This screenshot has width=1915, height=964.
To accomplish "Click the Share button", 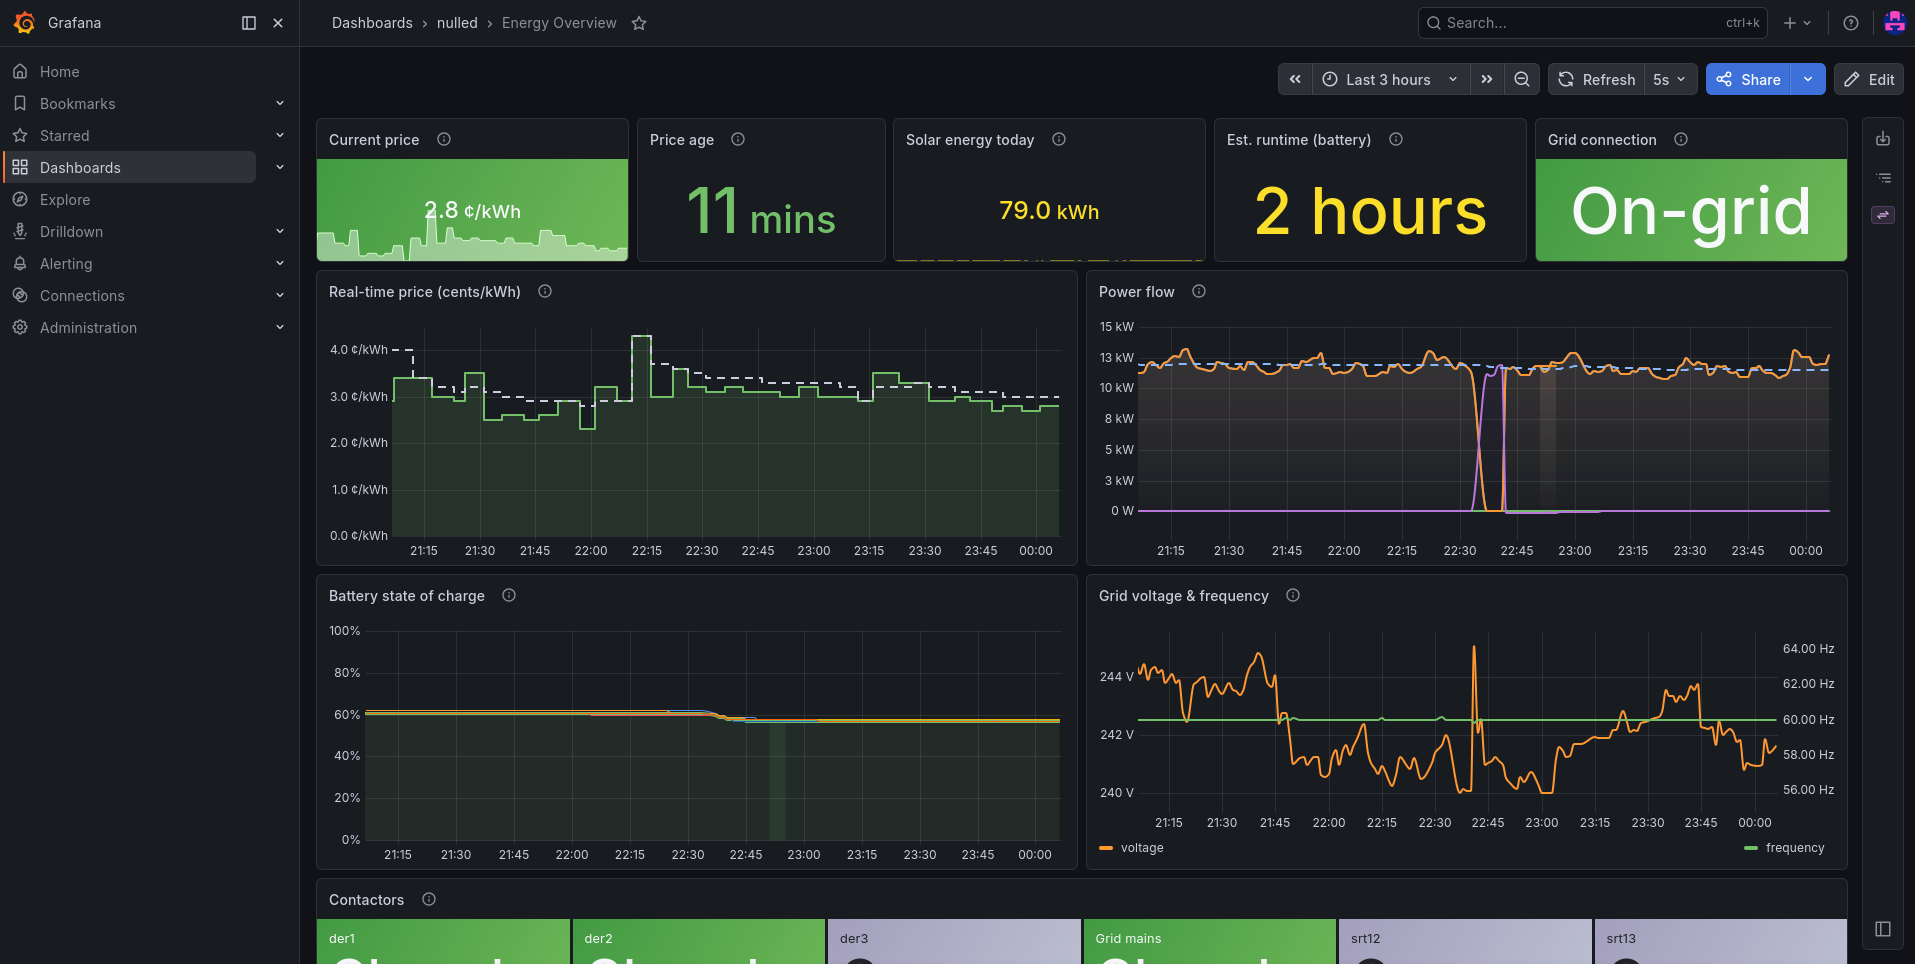I will [x=1748, y=79].
